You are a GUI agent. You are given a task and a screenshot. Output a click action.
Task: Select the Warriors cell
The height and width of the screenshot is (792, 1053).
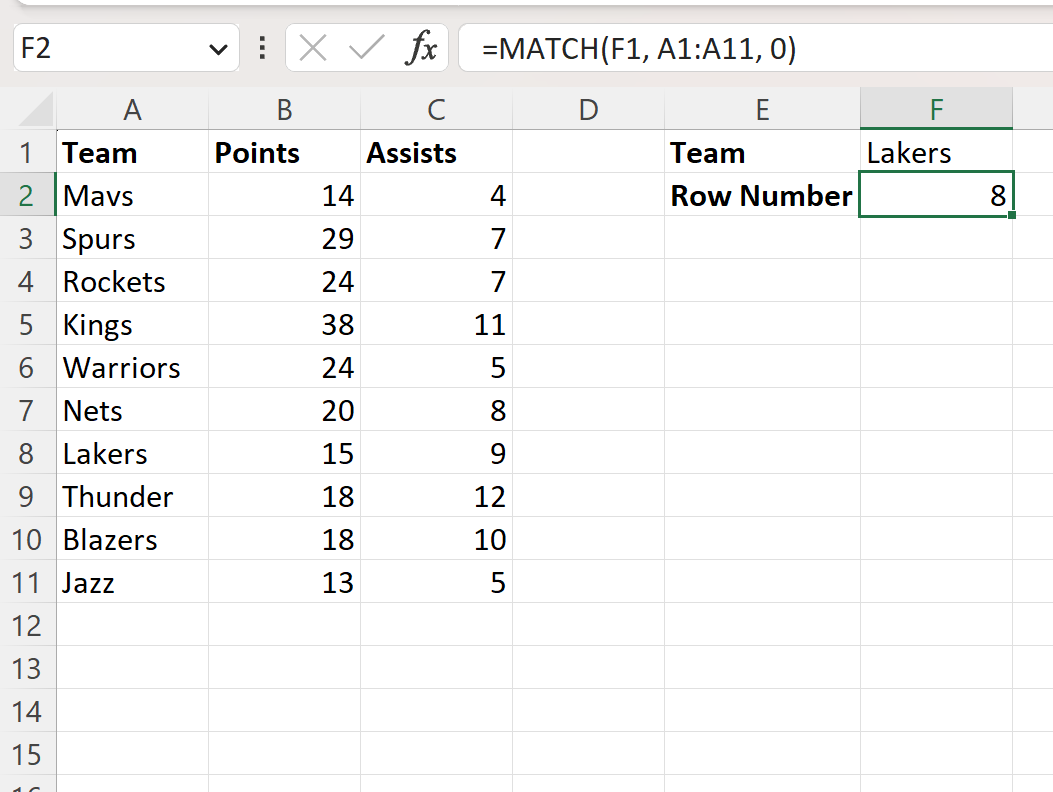point(132,368)
